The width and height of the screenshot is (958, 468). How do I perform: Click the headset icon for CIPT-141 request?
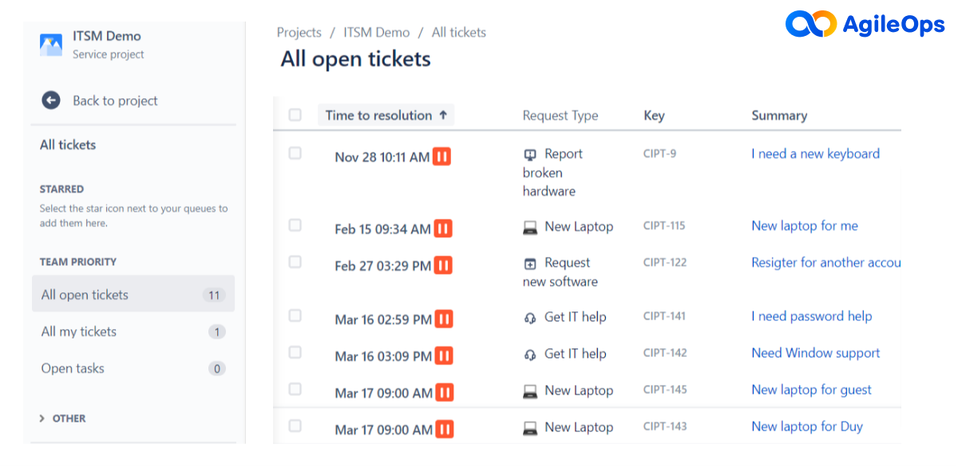click(x=530, y=318)
